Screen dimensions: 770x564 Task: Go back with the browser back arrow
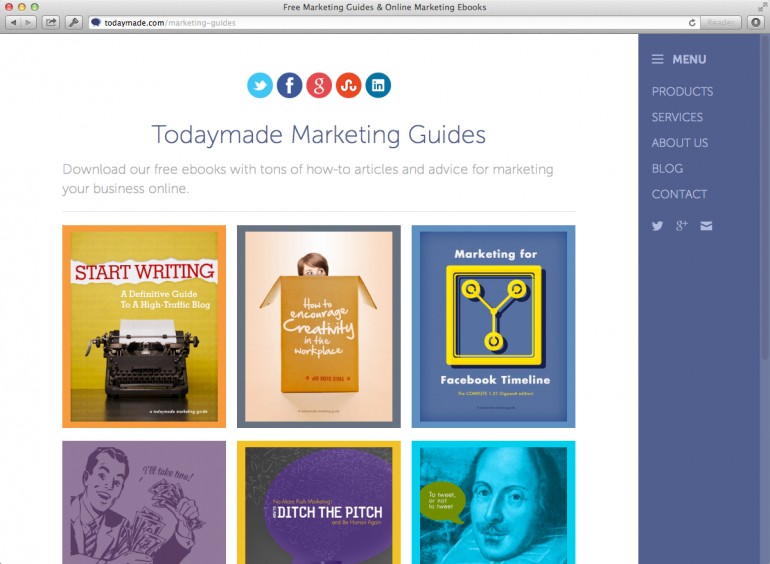click(x=13, y=23)
